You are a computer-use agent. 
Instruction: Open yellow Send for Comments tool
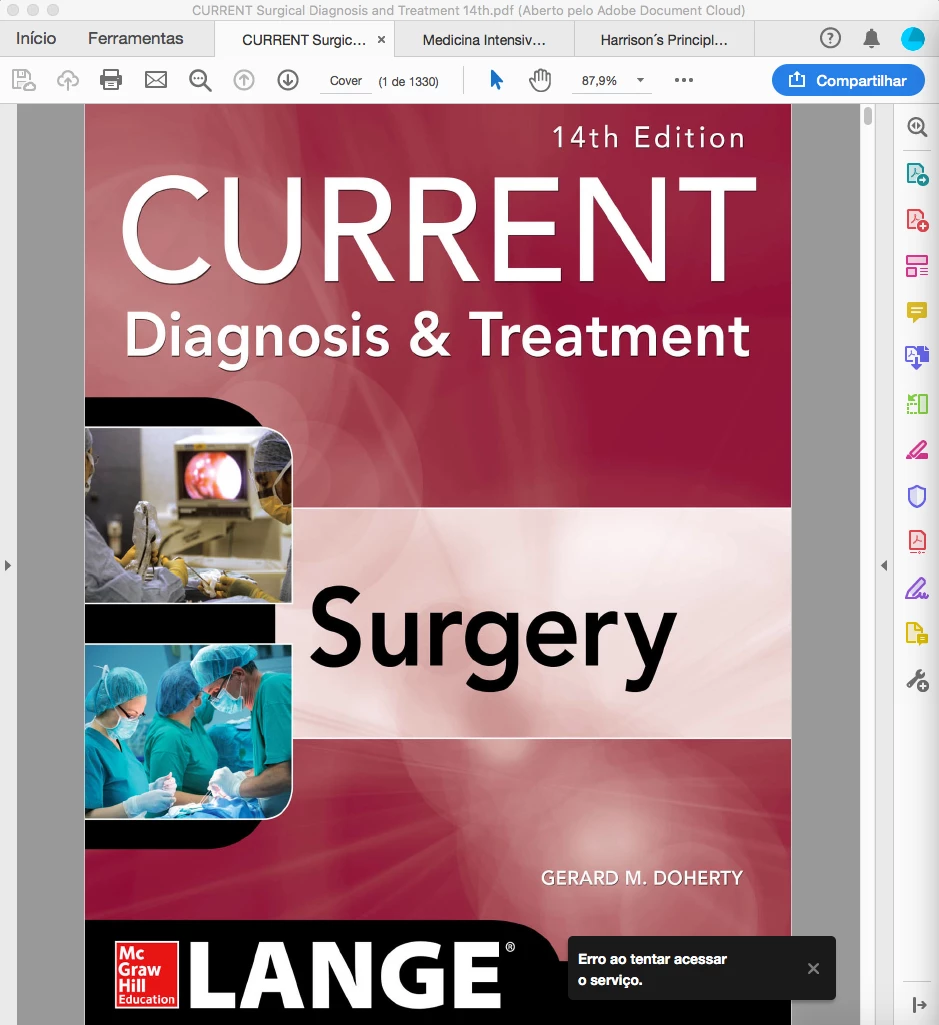coord(917,634)
